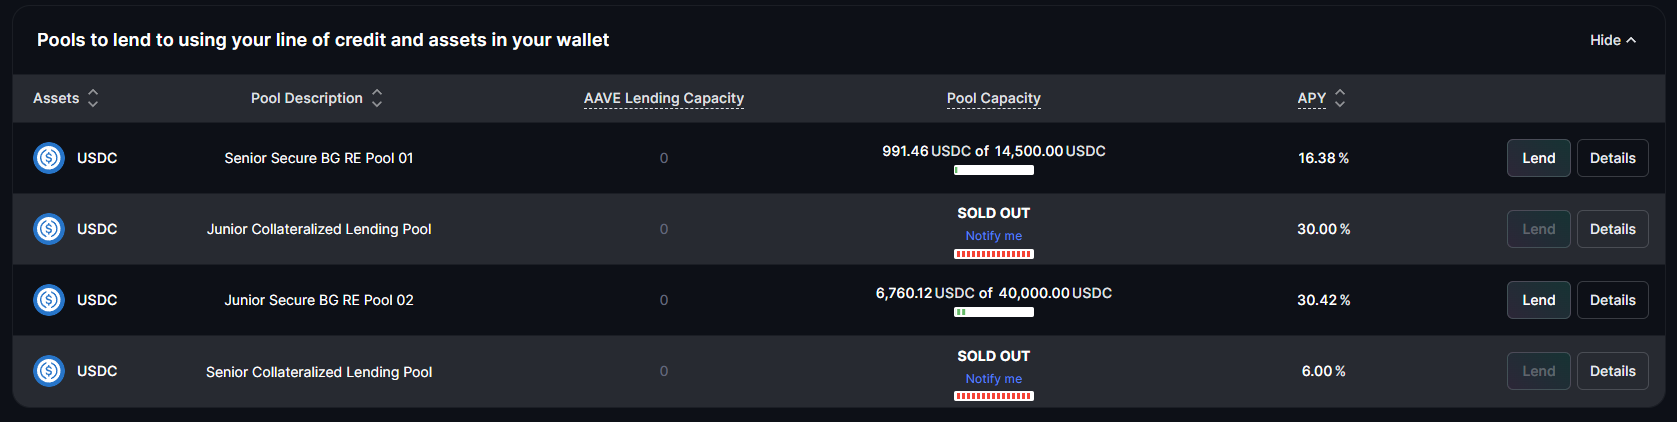Open Details for Junior Collateralized Lending Pool

(1613, 229)
